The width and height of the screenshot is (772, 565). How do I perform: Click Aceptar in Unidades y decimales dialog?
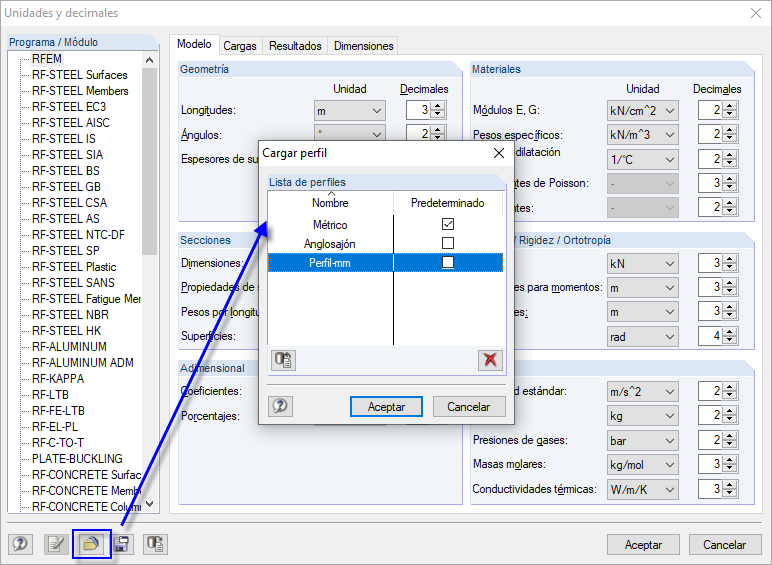tap(643, 545)
